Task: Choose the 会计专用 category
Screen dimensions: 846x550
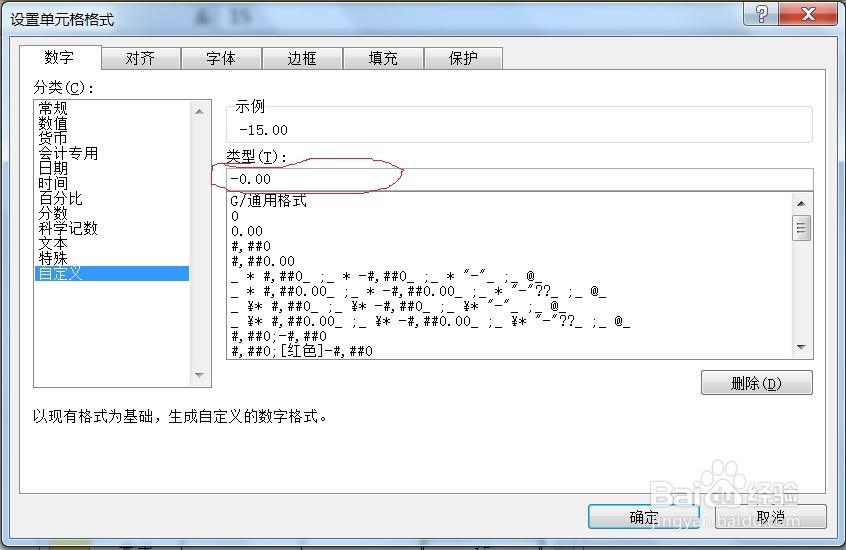Action: point(112,153)
